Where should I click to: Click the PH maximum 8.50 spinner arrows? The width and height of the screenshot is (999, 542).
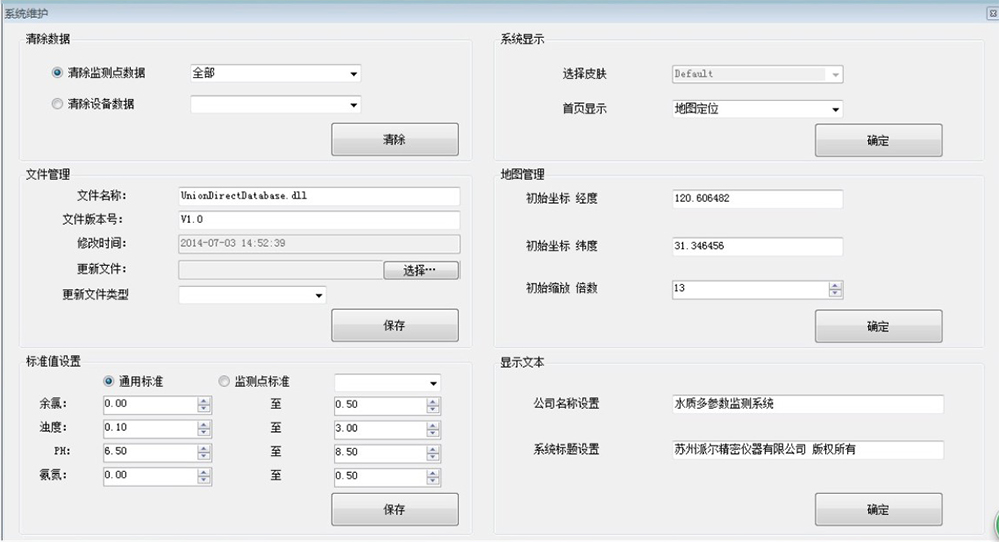pos(433,453)
